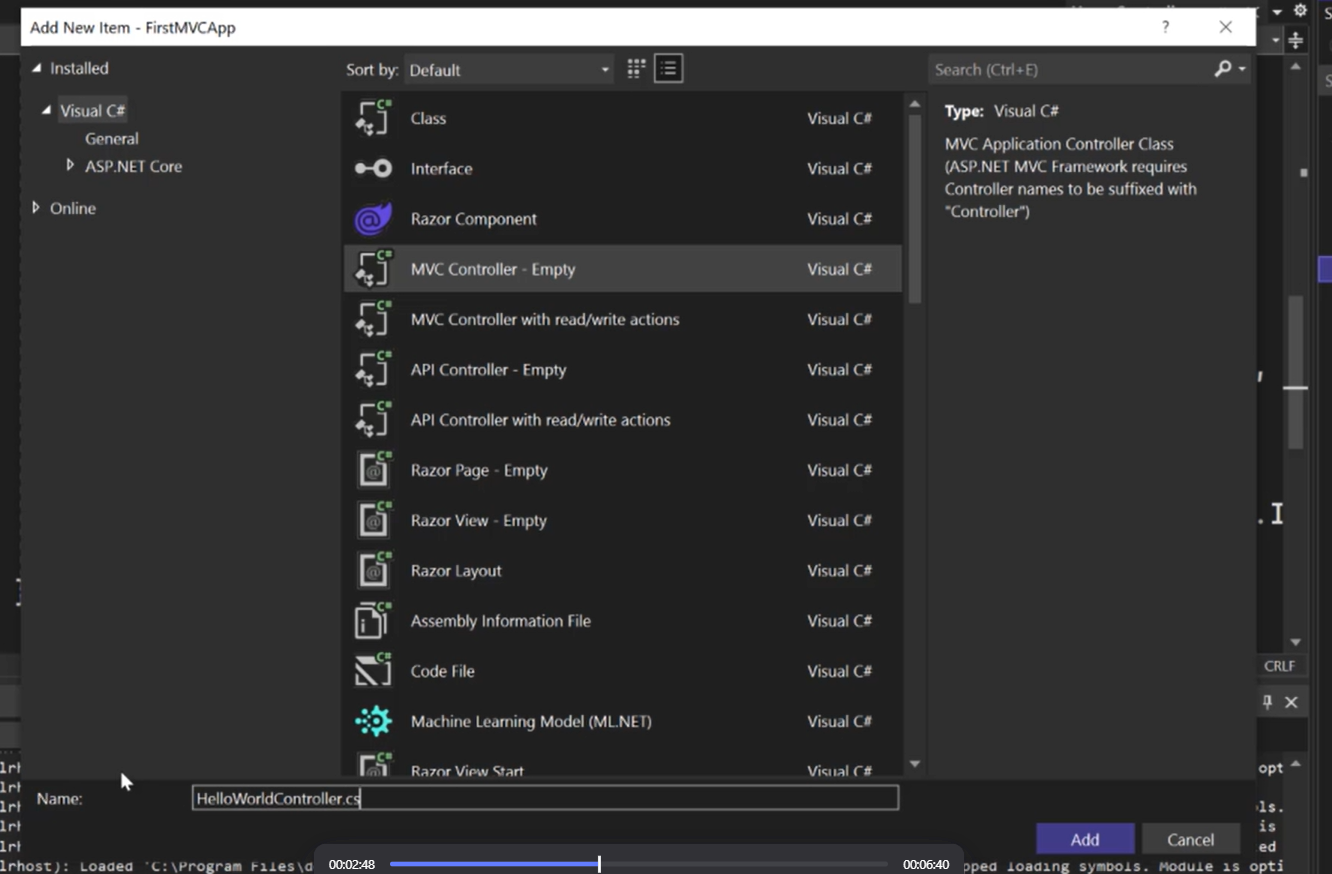Choose the Machine Learning Model icon
The height and width of the screenshot is (874, 1332).
pos(374,721)
